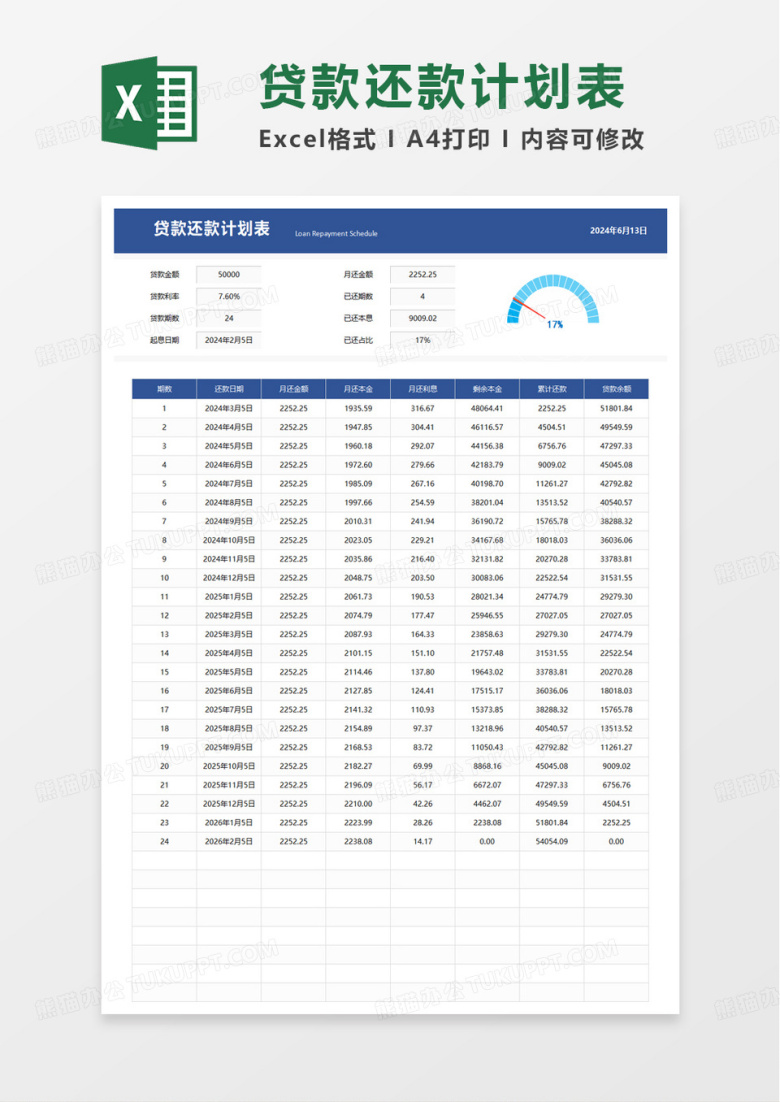Click the Loan Repayment Schedule subtitle
The width and height of the screenshot is (780, 1102).
point(336,233)
